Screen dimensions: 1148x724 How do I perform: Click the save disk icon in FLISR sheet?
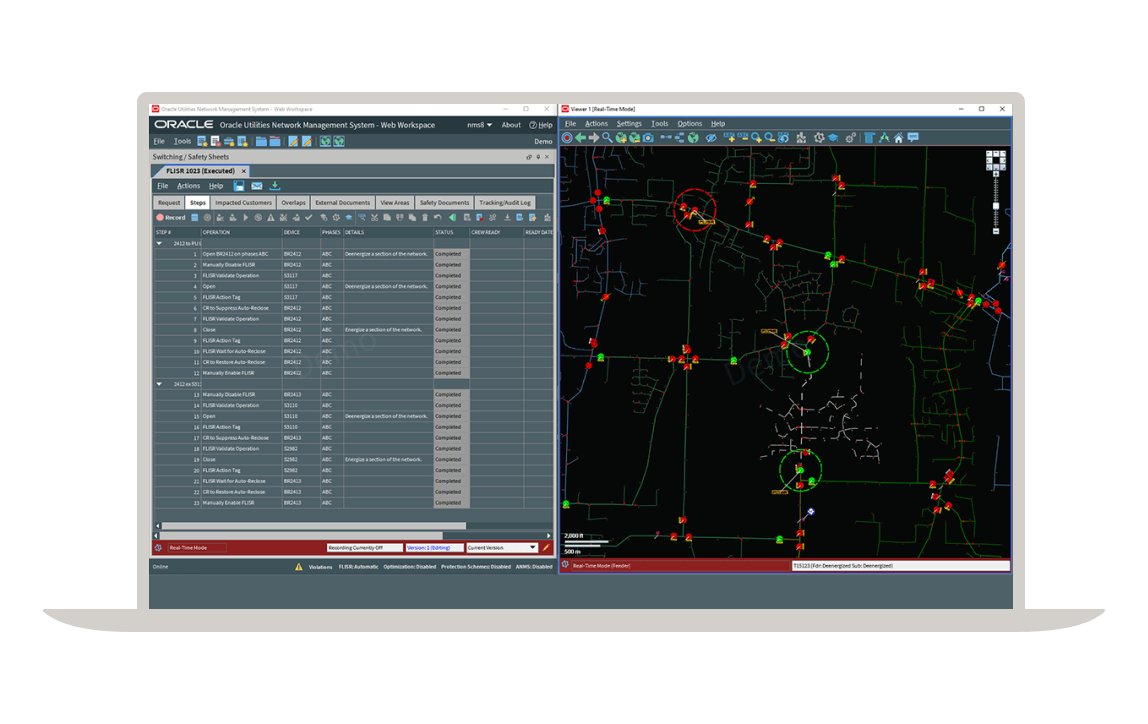pos(239,186)
